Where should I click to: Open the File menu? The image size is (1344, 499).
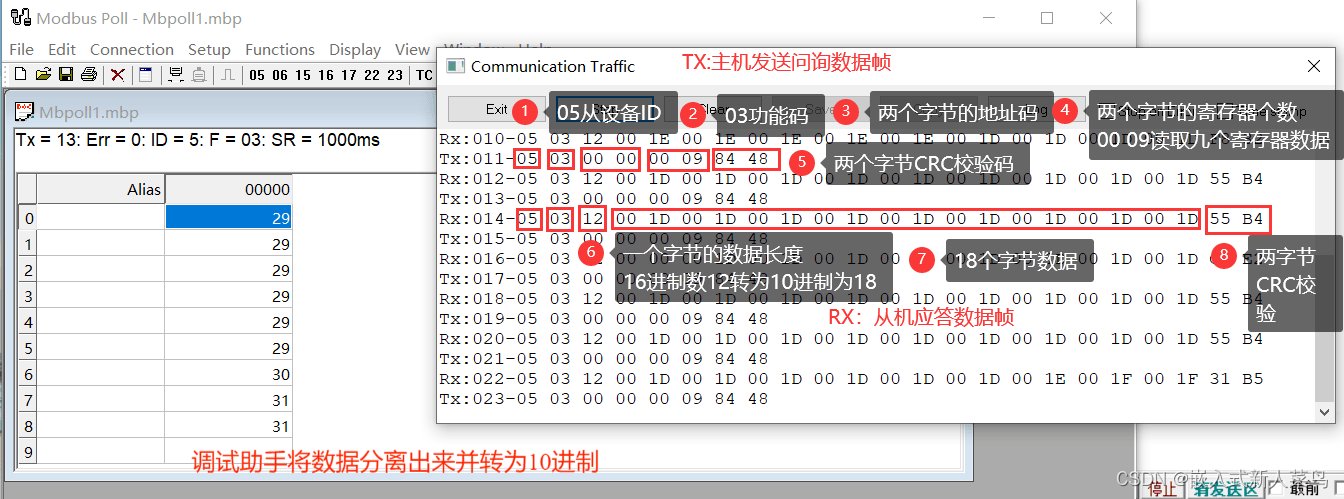pyautogui.click(x=21, y=49)
